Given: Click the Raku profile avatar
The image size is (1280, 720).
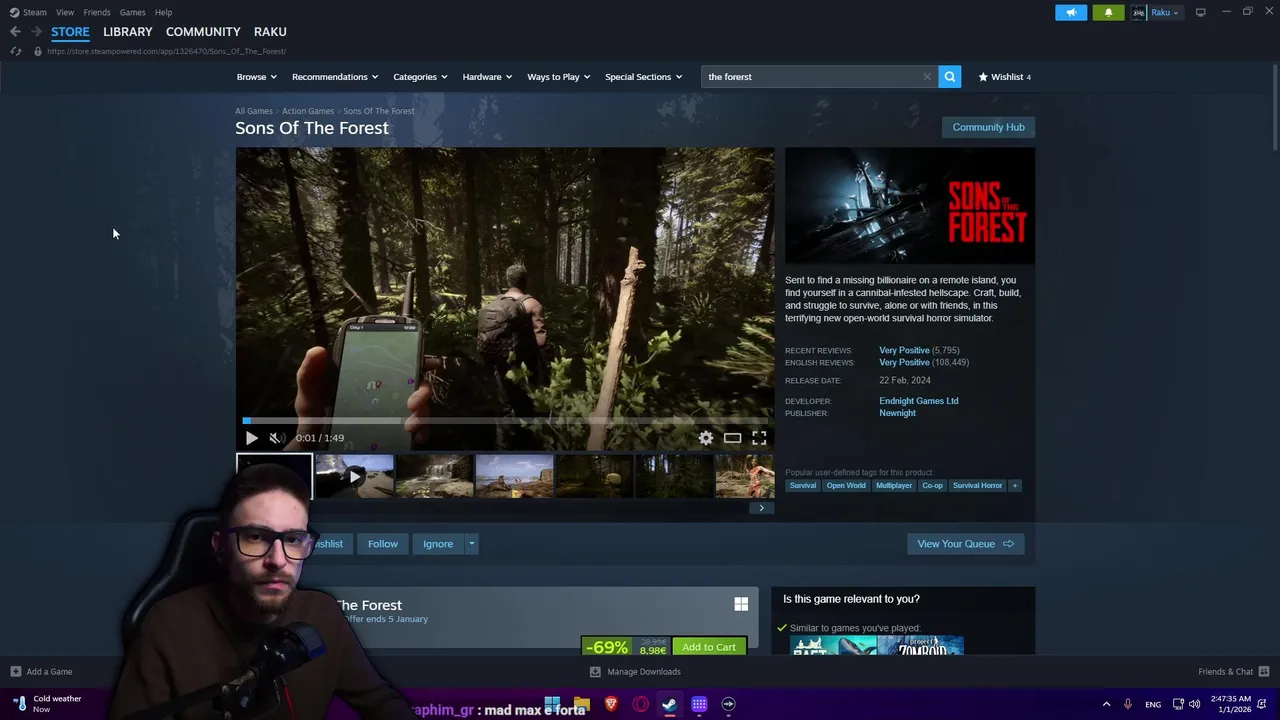Looking at the screenshot, I should point(1138,13).
